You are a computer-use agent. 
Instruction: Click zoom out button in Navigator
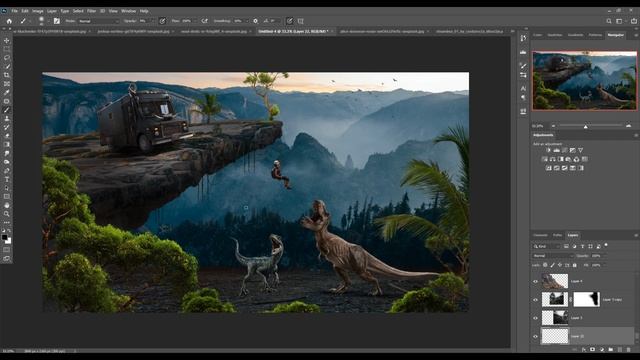point(553,126)
